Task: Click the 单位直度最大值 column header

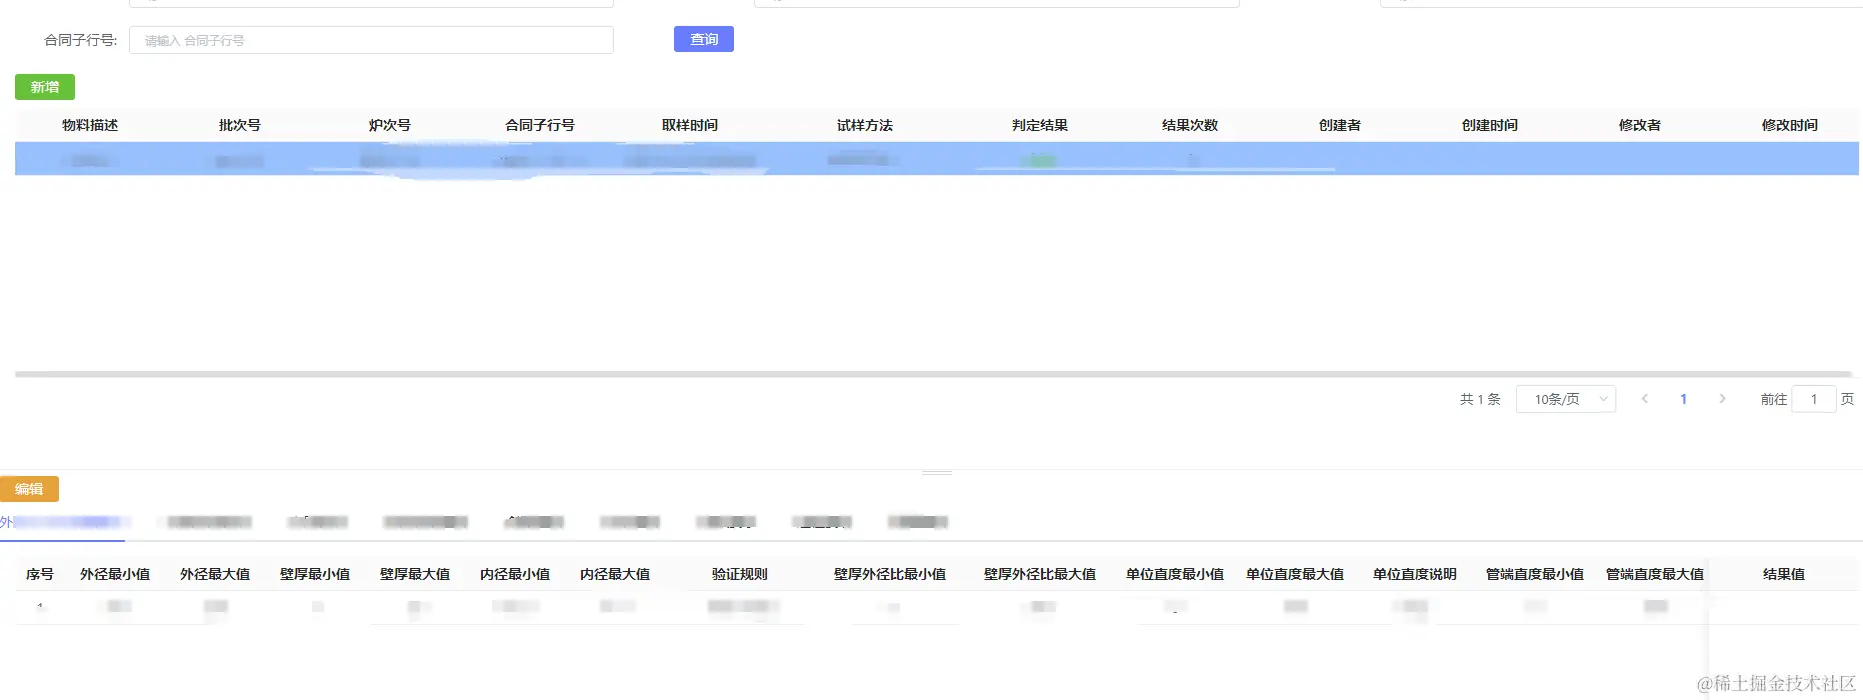Action: coord(1295,574)
